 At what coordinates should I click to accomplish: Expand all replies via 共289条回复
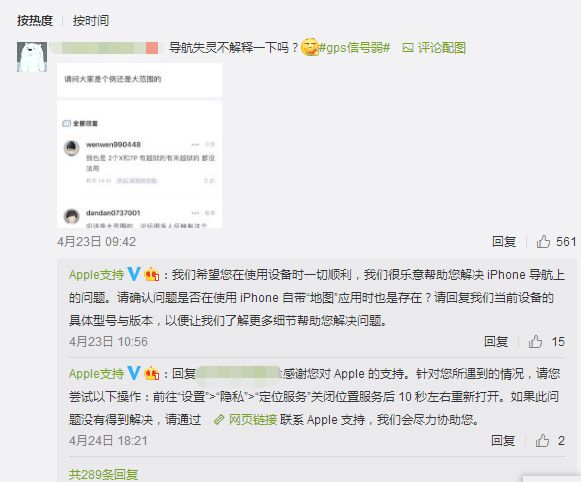pos(103,474)
